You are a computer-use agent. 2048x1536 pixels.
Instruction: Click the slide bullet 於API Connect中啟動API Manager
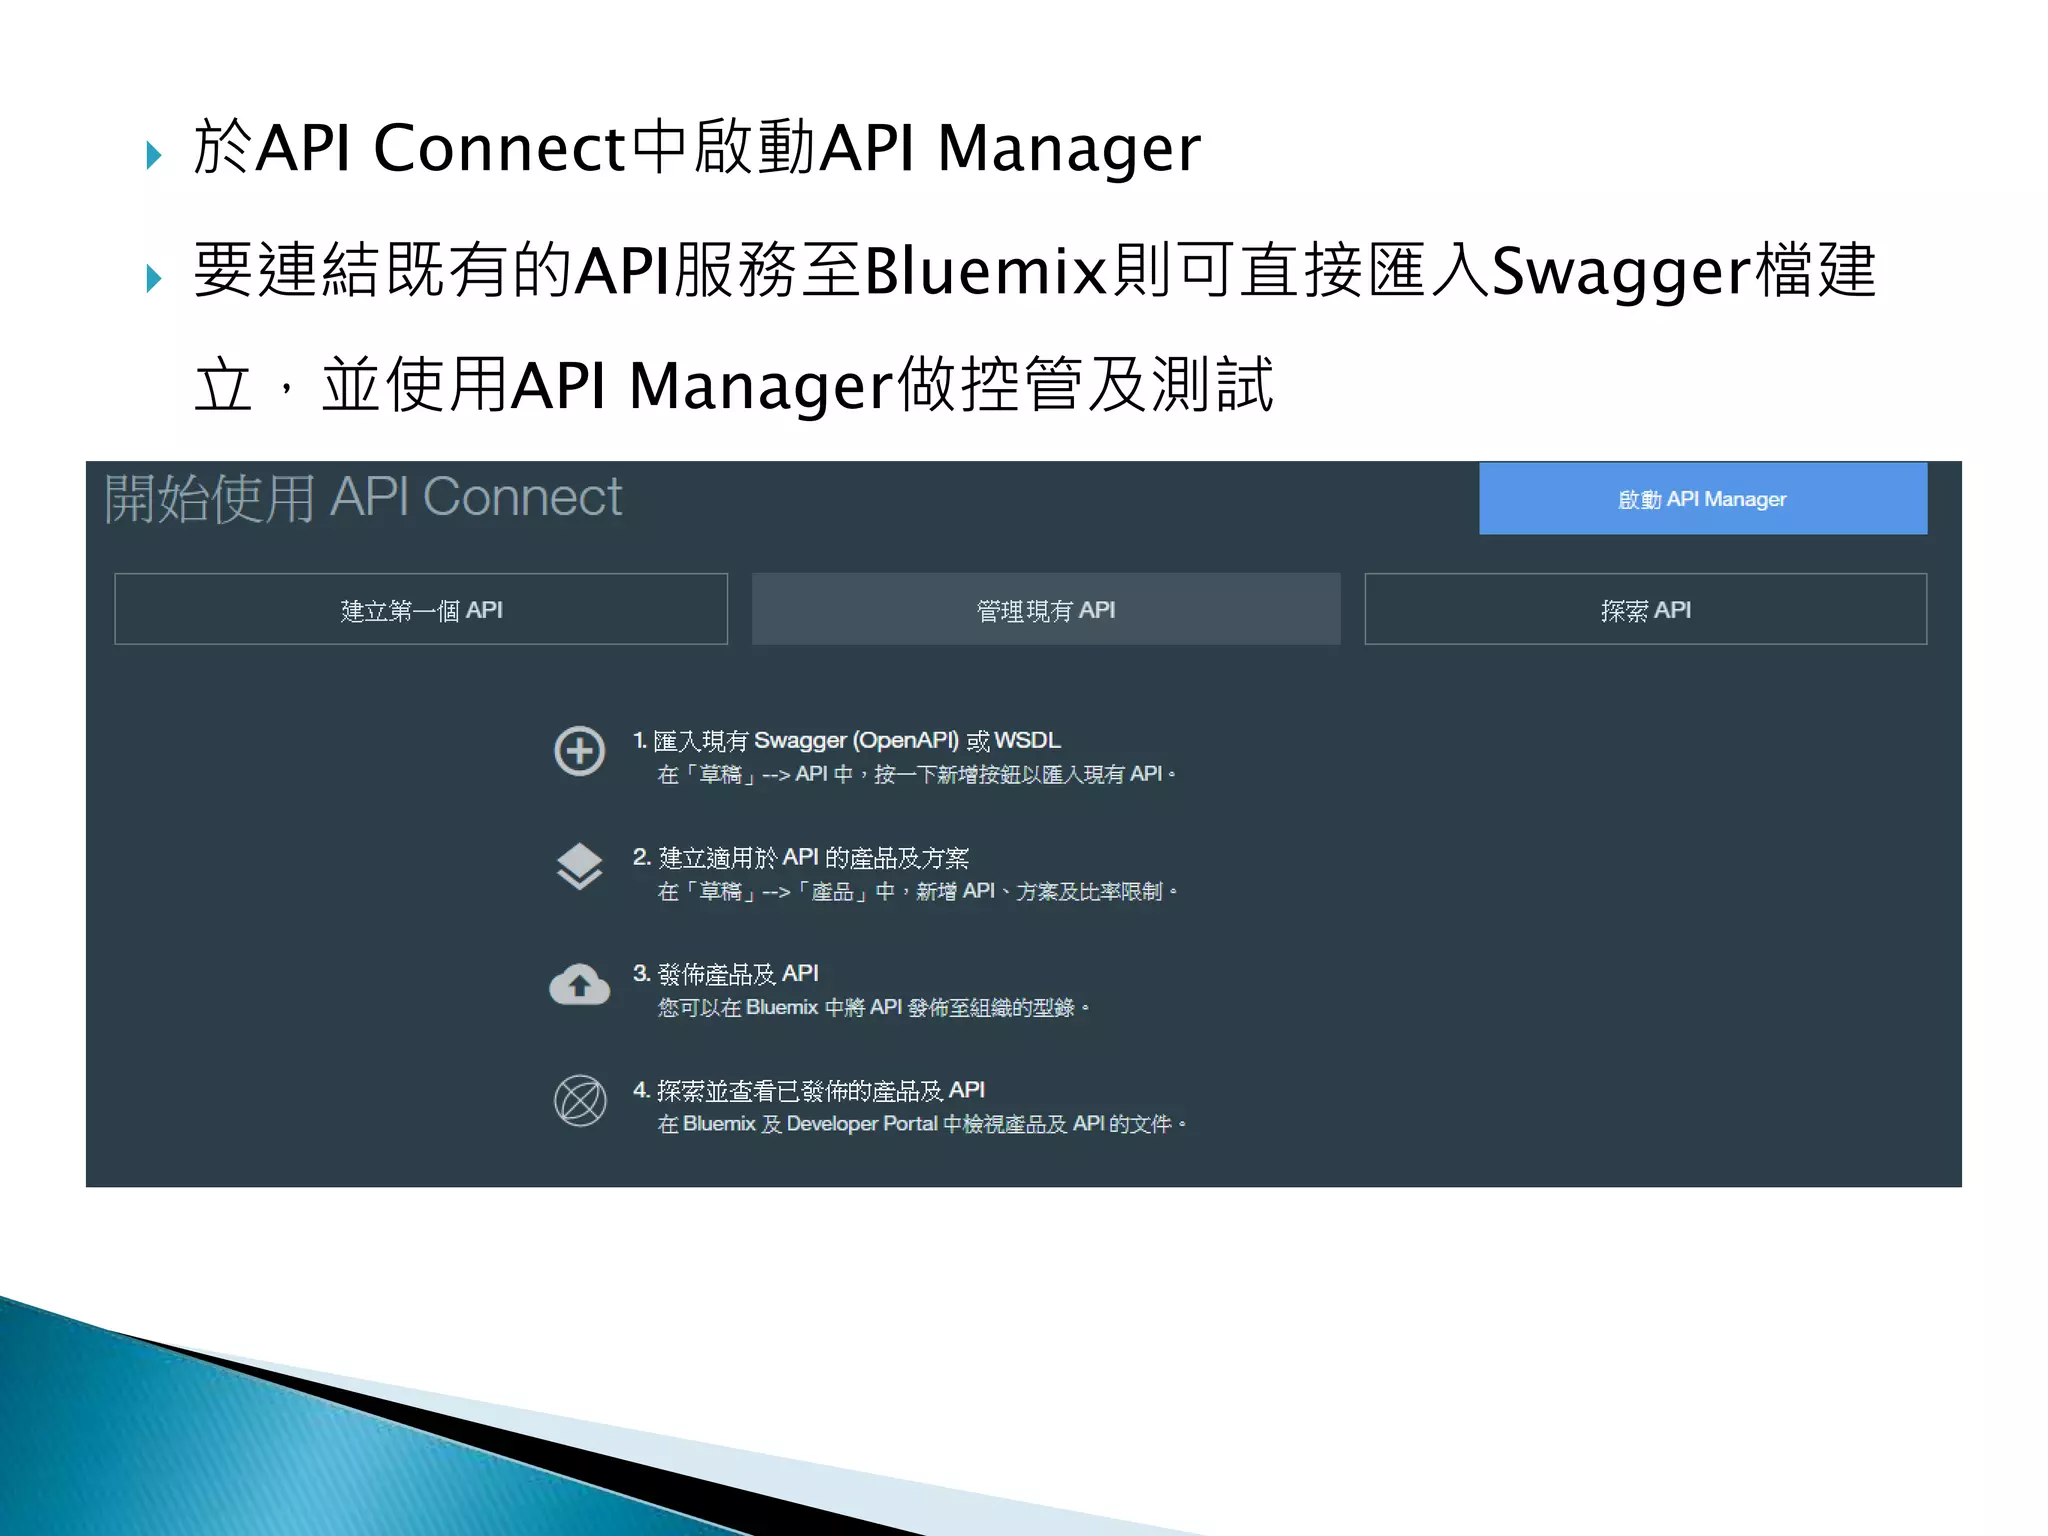point(697,148)
